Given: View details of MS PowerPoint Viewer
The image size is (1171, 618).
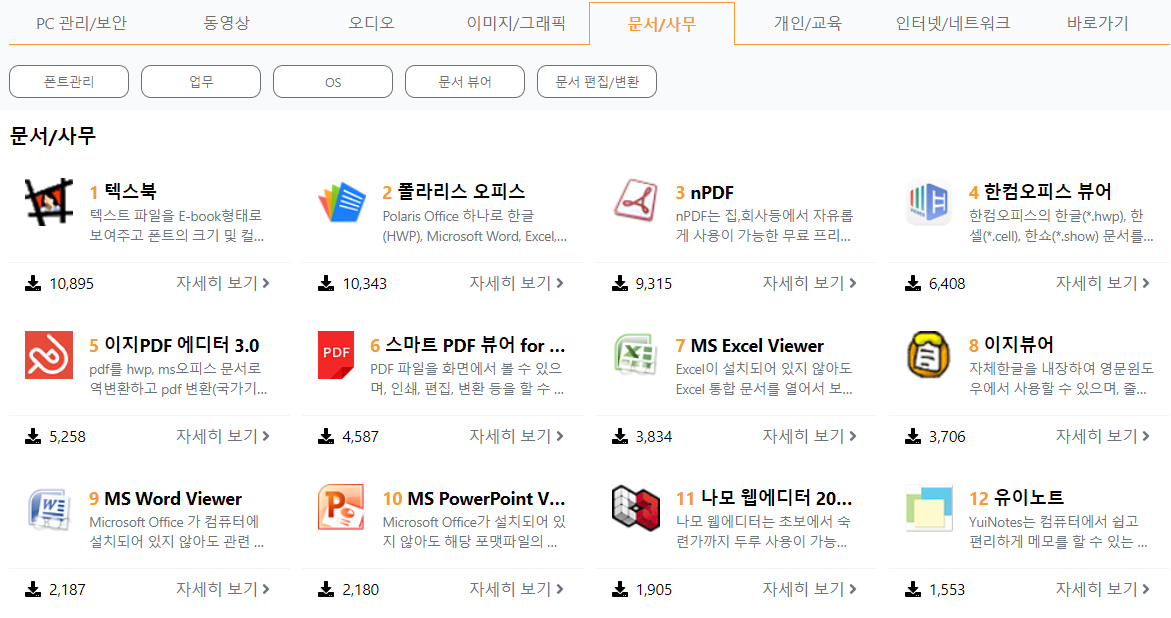Looking at the screenshot, I should coord(516,589).
